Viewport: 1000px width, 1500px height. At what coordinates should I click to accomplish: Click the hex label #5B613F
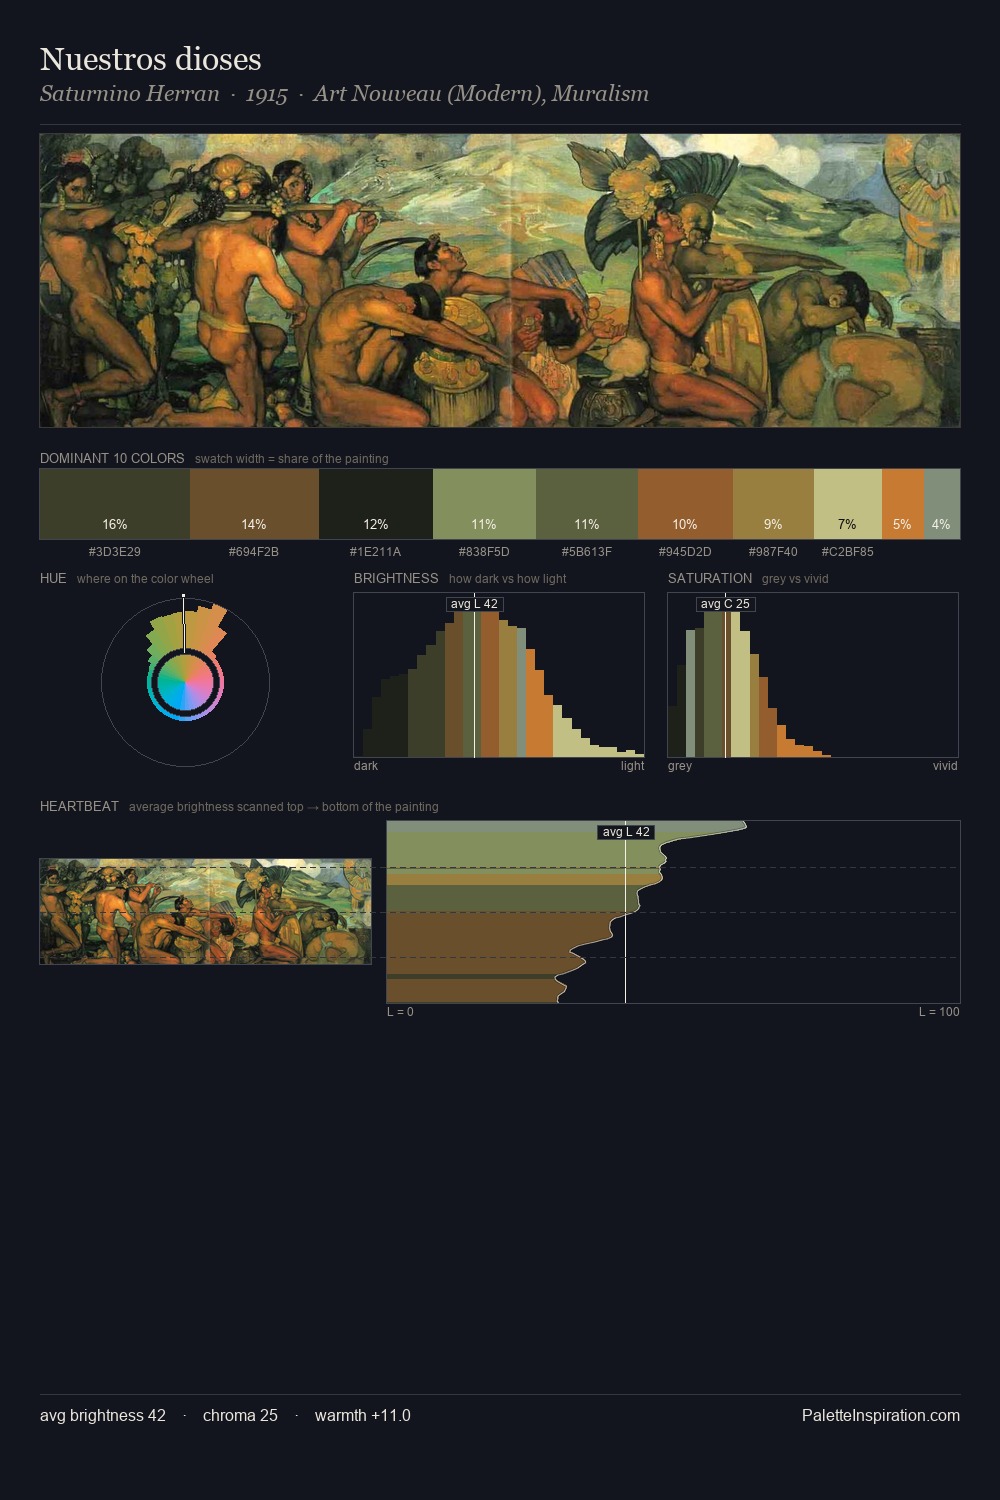coord(587,552)
